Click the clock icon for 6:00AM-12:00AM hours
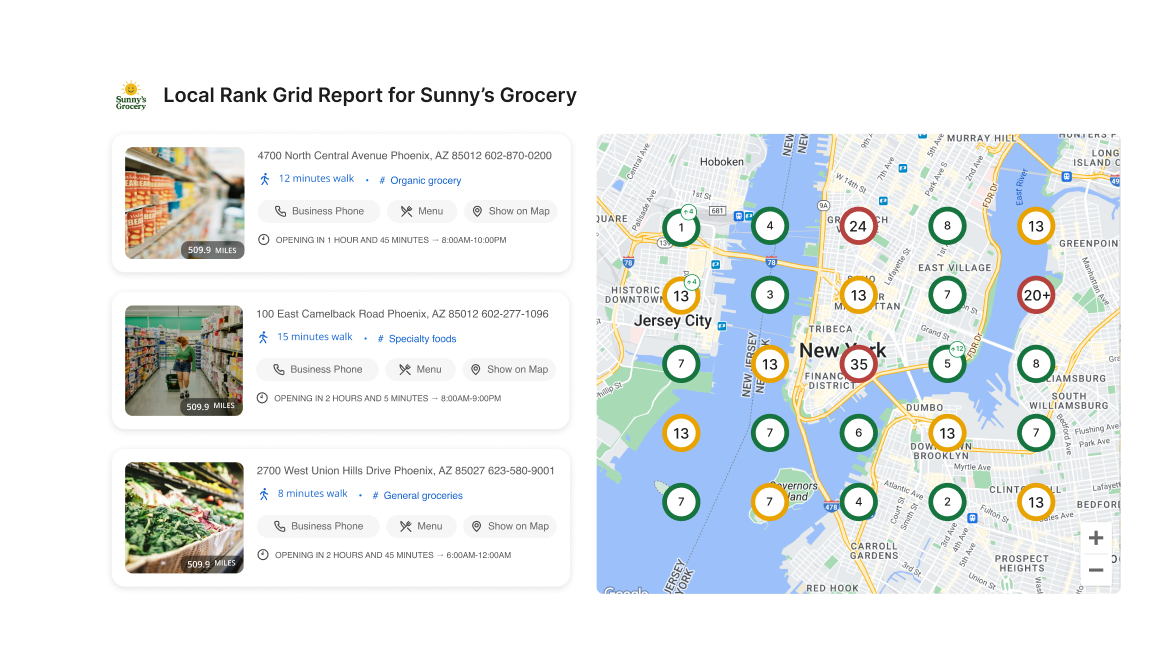 pos(262,555)
